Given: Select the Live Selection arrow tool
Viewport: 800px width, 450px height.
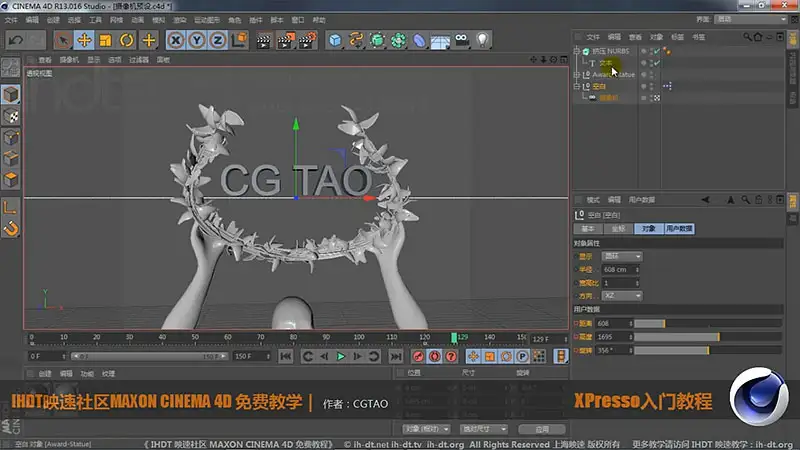Looking at the screenshot, I should 63,40.
